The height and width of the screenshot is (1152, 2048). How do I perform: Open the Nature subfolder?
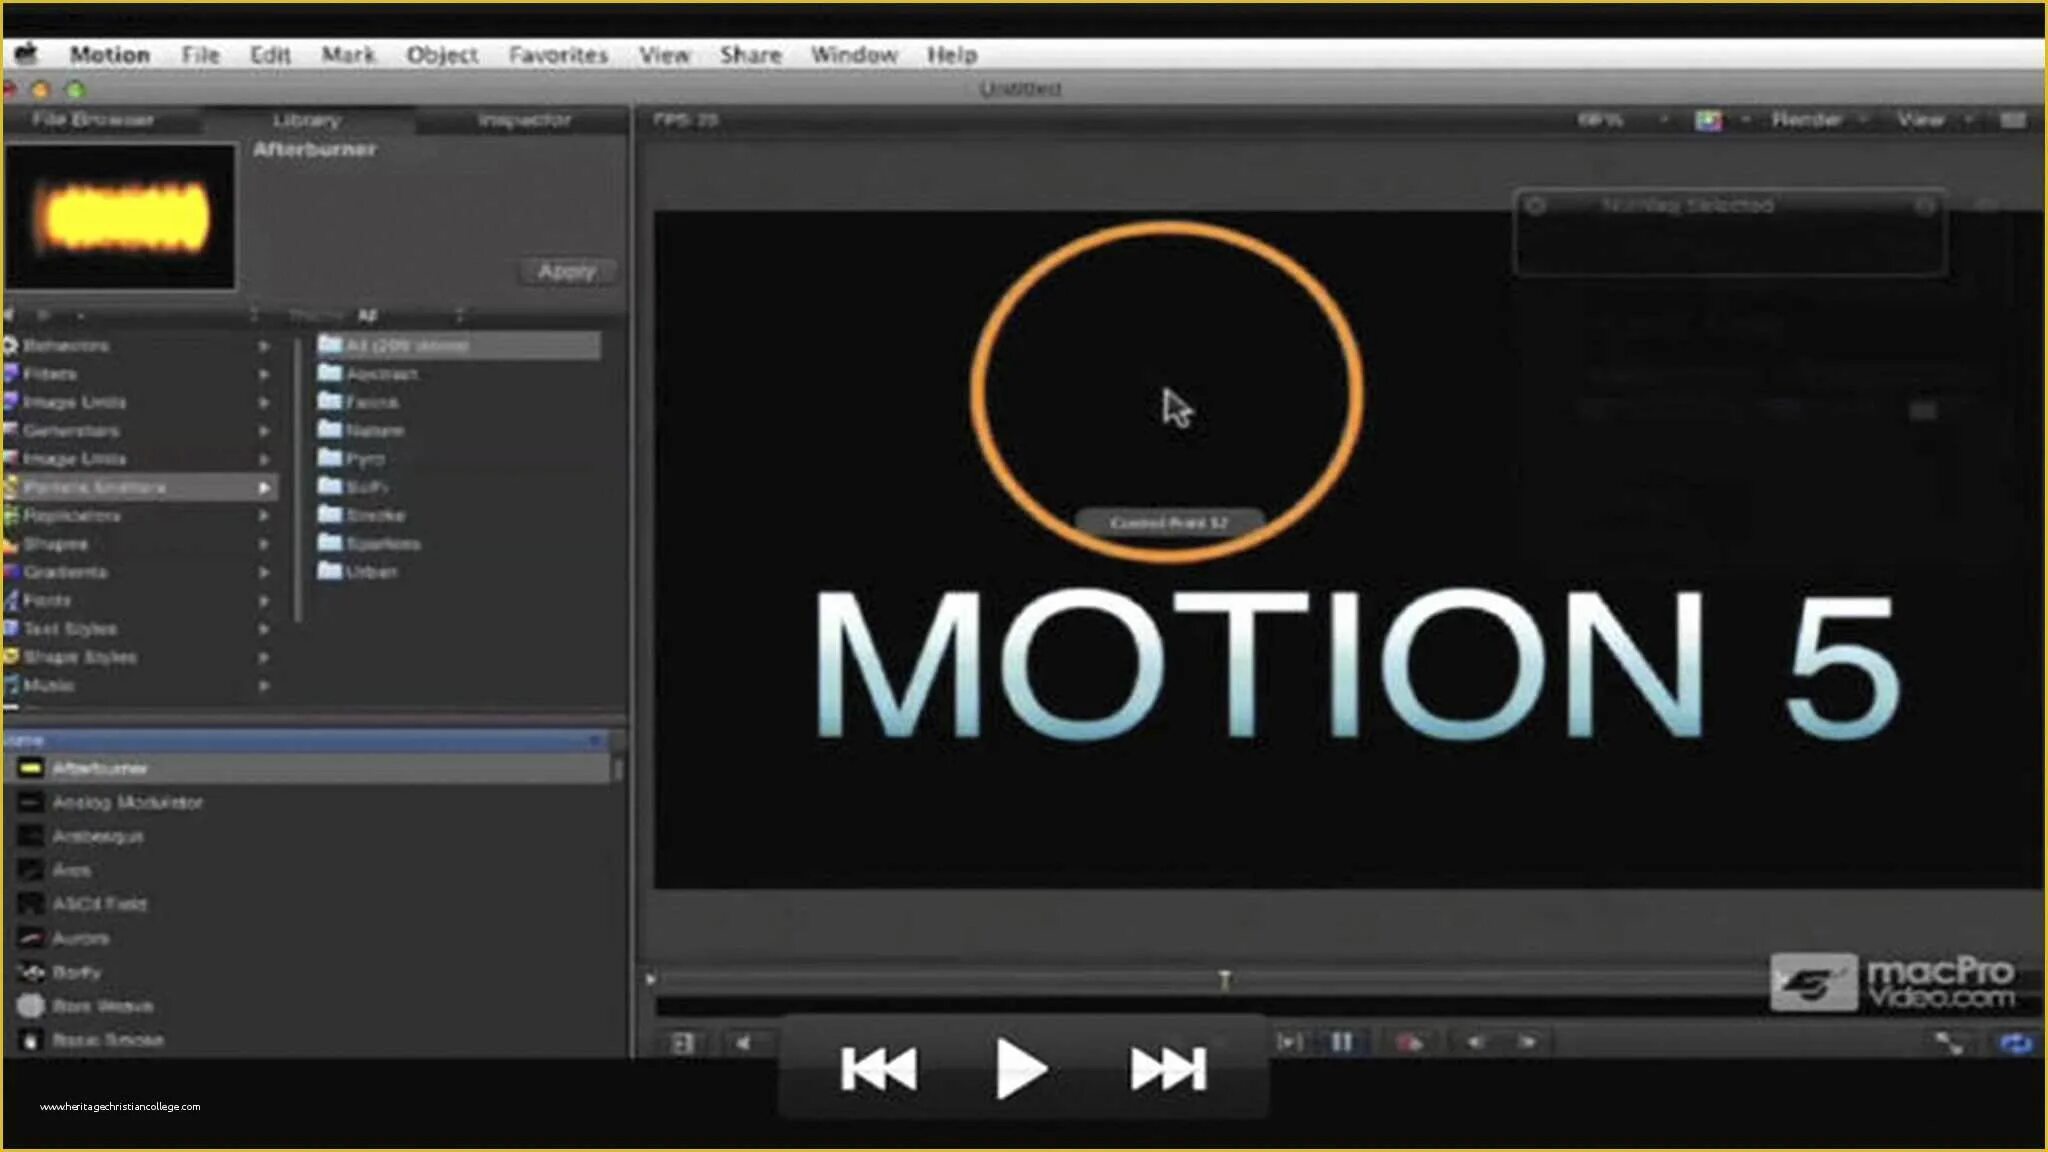[x=361, y=430]
